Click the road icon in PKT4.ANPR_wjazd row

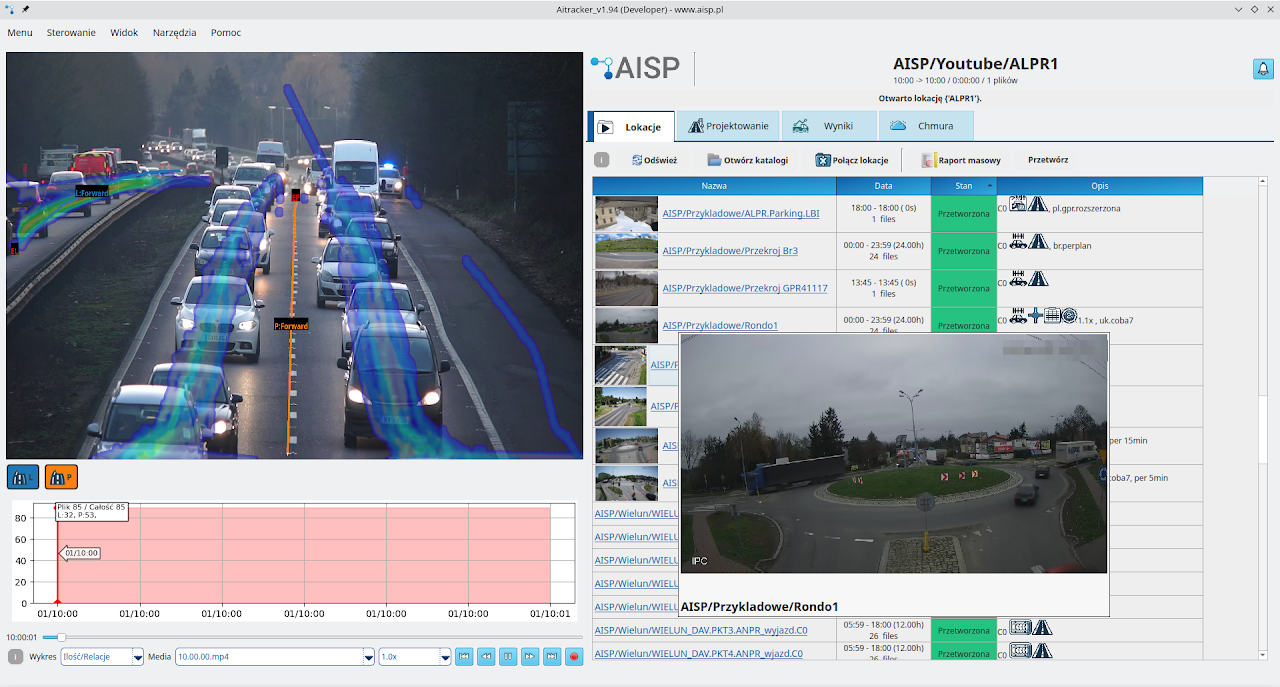coord(1042,650)
